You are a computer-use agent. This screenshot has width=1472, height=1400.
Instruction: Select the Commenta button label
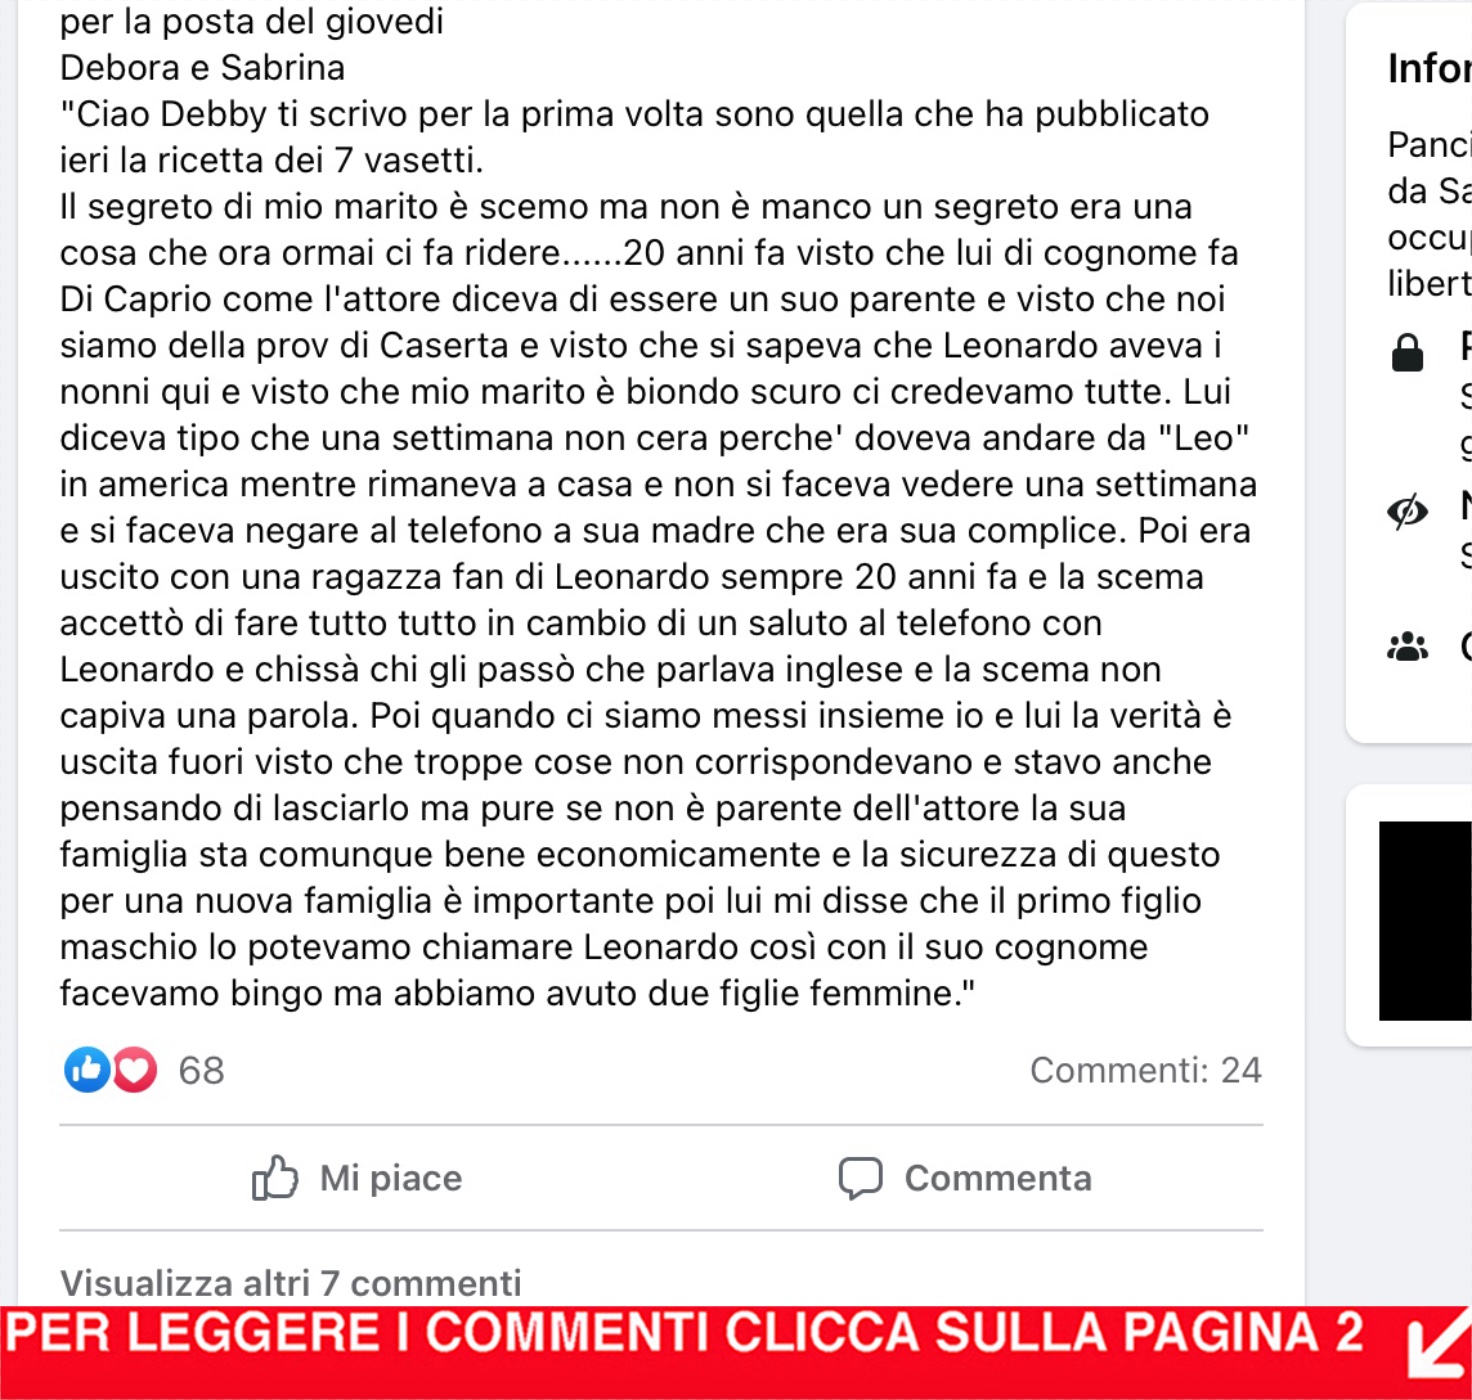click(998, 1178)
